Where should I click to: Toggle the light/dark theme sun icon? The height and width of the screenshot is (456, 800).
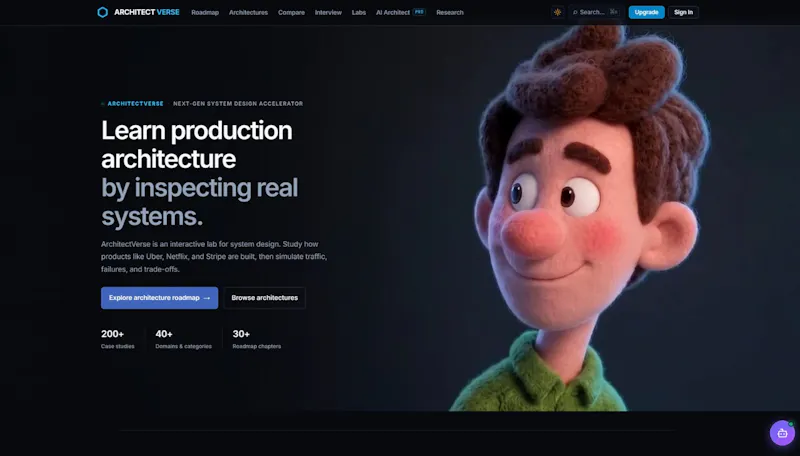pyautogui.click(x=558, y=12)
